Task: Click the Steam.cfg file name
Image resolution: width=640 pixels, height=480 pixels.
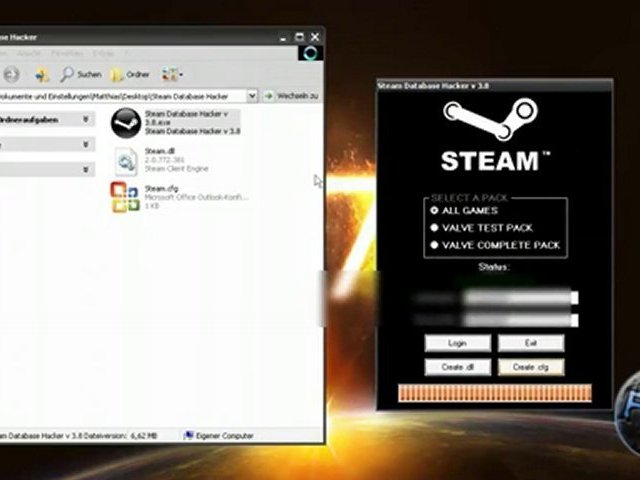Action: 162,189
